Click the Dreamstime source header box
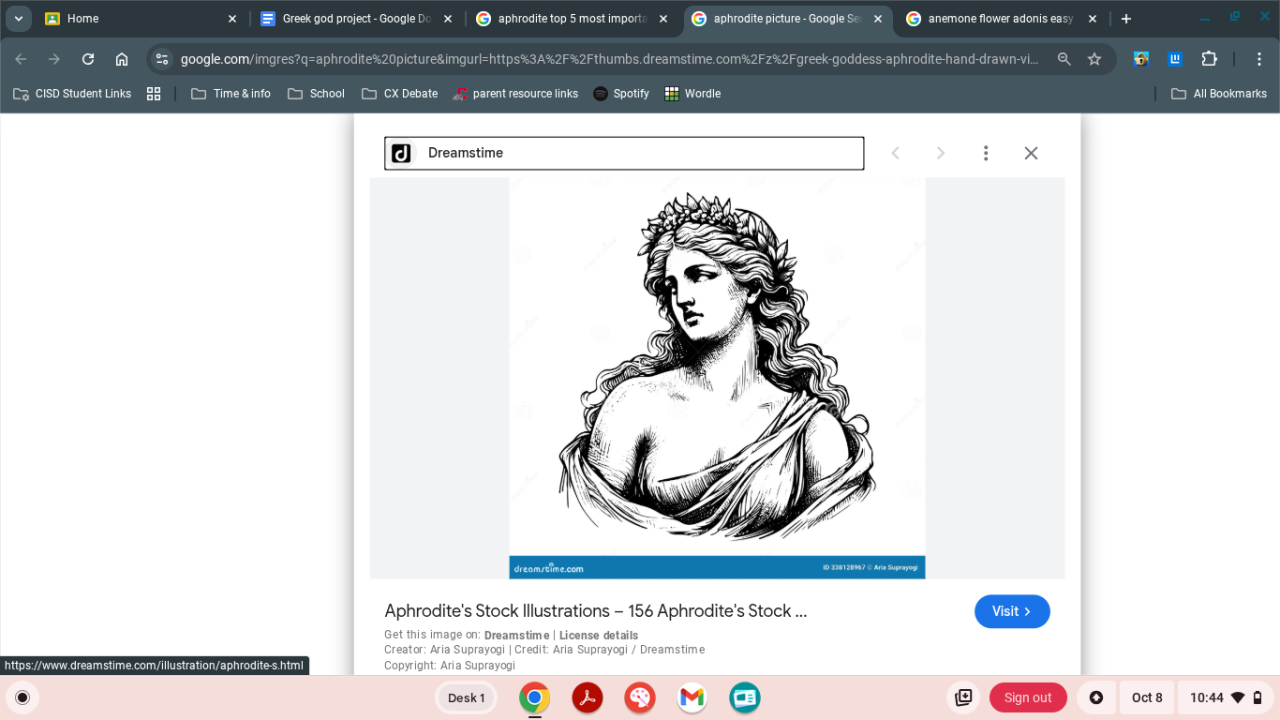1280x720 pixels. tap(624, 153)
